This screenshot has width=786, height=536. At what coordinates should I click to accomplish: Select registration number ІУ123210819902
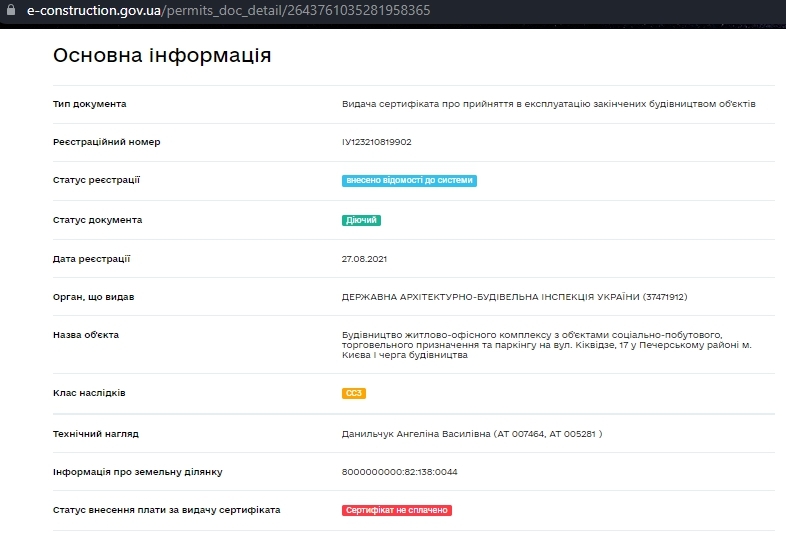376,142
